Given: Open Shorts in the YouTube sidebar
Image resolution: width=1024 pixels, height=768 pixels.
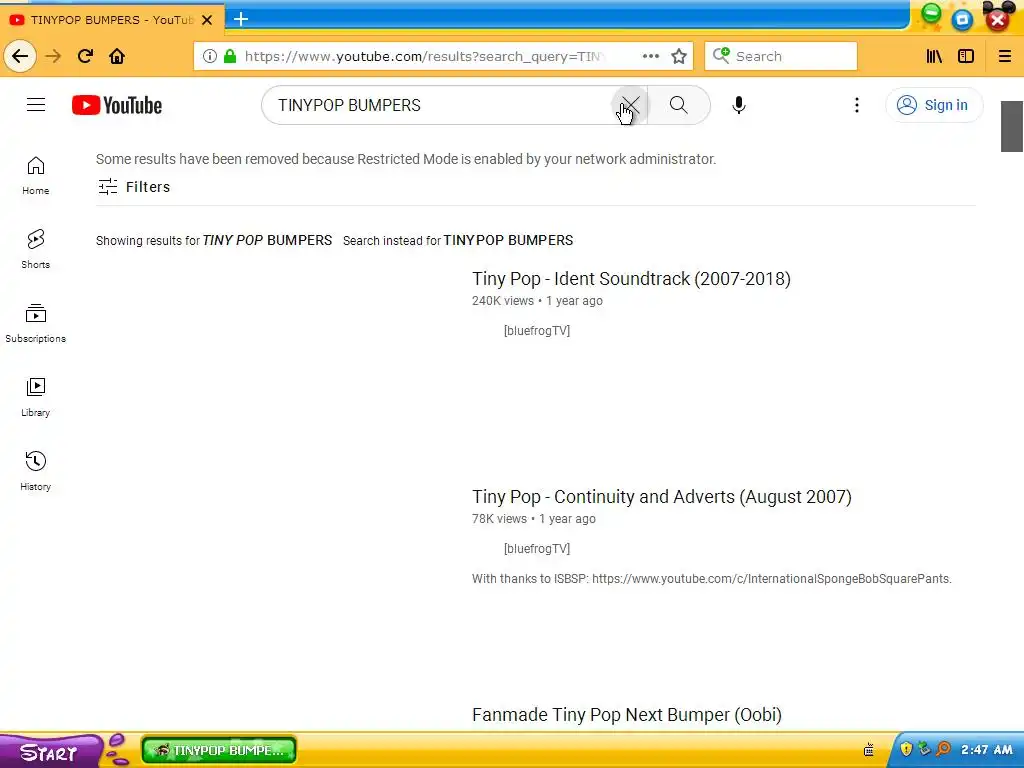Looking at the screenshot, I should (35, 249).
